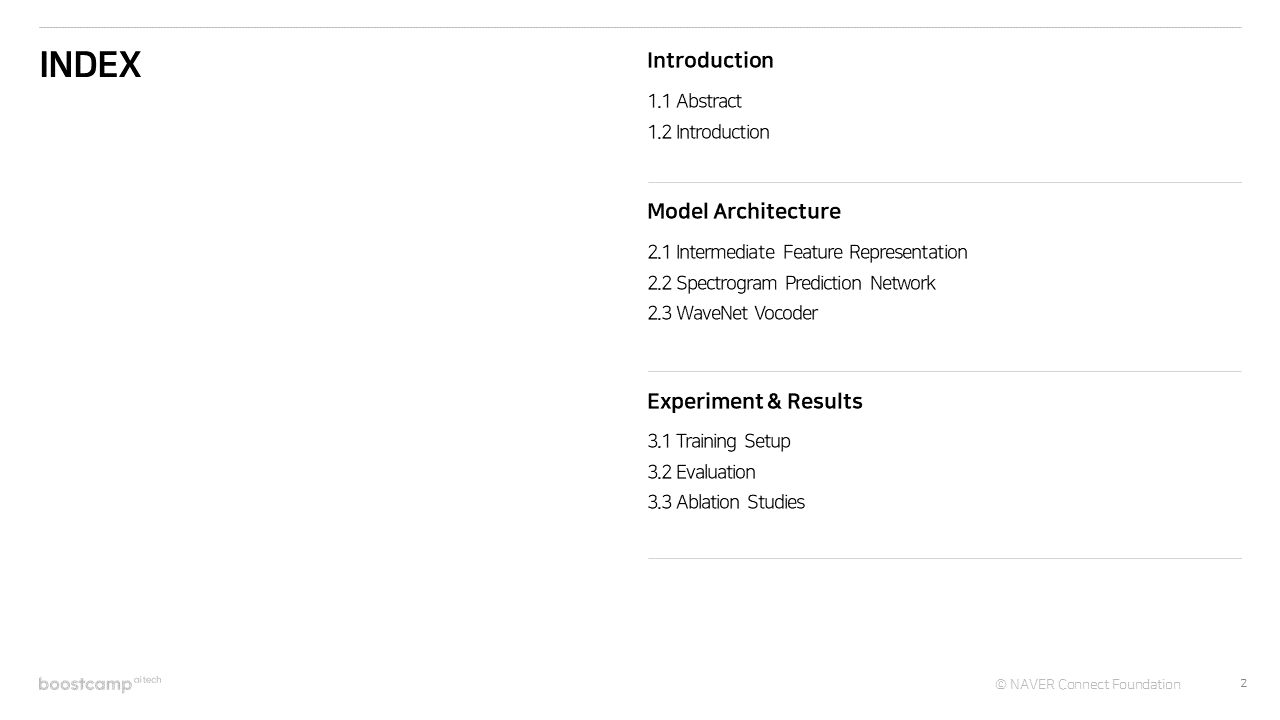The width and height of the screenshot is (1280, 720).
Task: Click slide page number 2
Action: point(1243,683)
